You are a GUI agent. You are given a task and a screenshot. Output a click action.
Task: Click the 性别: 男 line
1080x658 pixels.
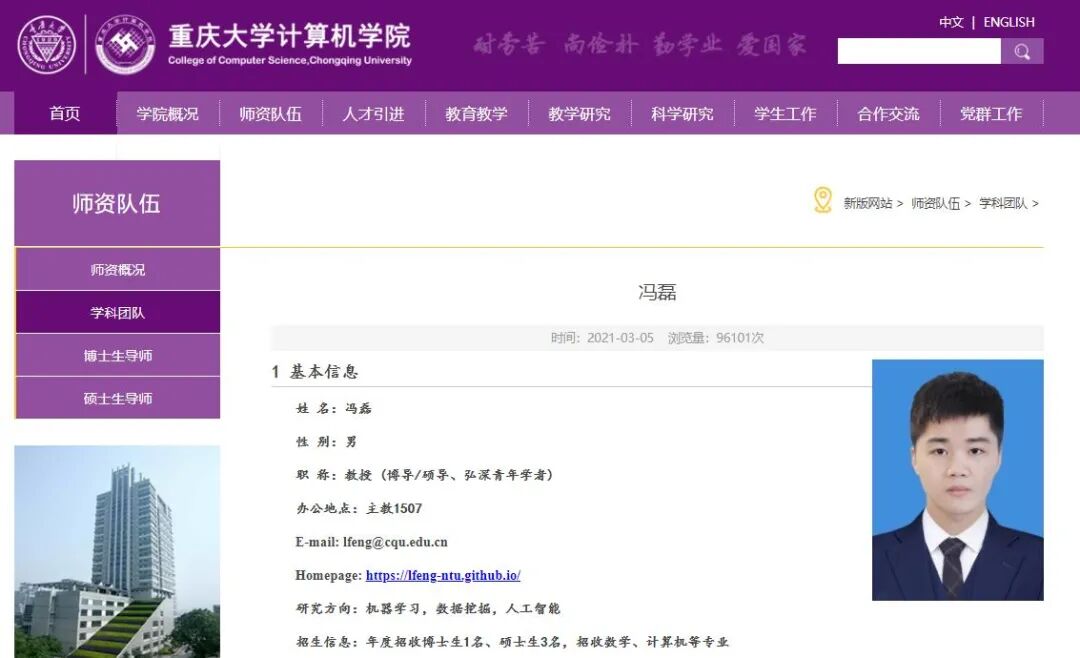[x=326, y=442]
